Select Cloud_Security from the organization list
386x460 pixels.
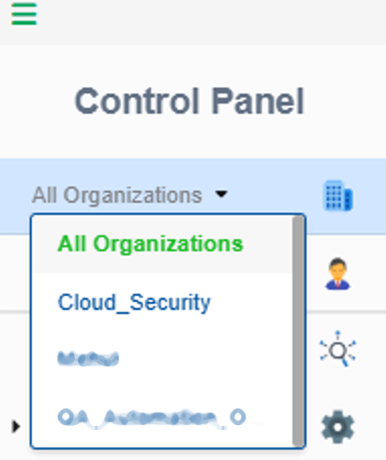coord(134,302)
